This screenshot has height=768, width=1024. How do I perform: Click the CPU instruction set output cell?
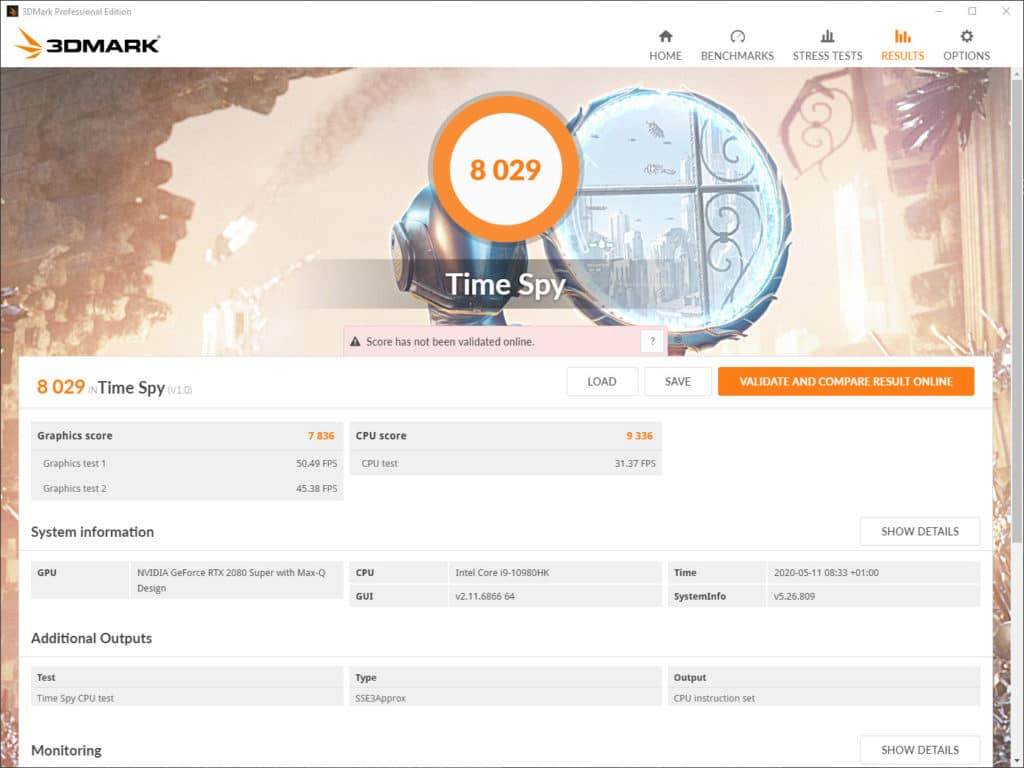point(824,698)
